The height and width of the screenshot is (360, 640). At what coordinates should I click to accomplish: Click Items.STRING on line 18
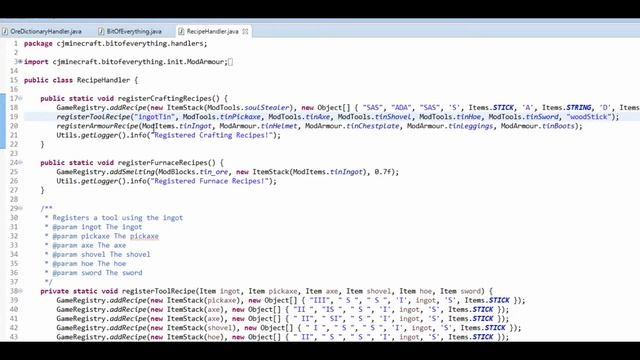(567, 107)
